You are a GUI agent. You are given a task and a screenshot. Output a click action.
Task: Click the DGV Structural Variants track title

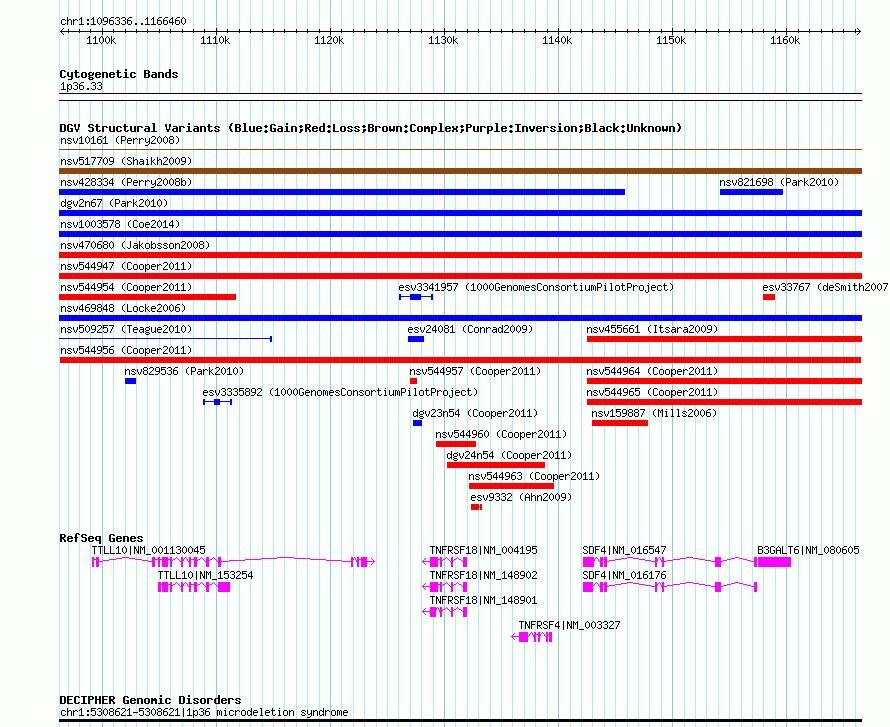tap(371, 128)
